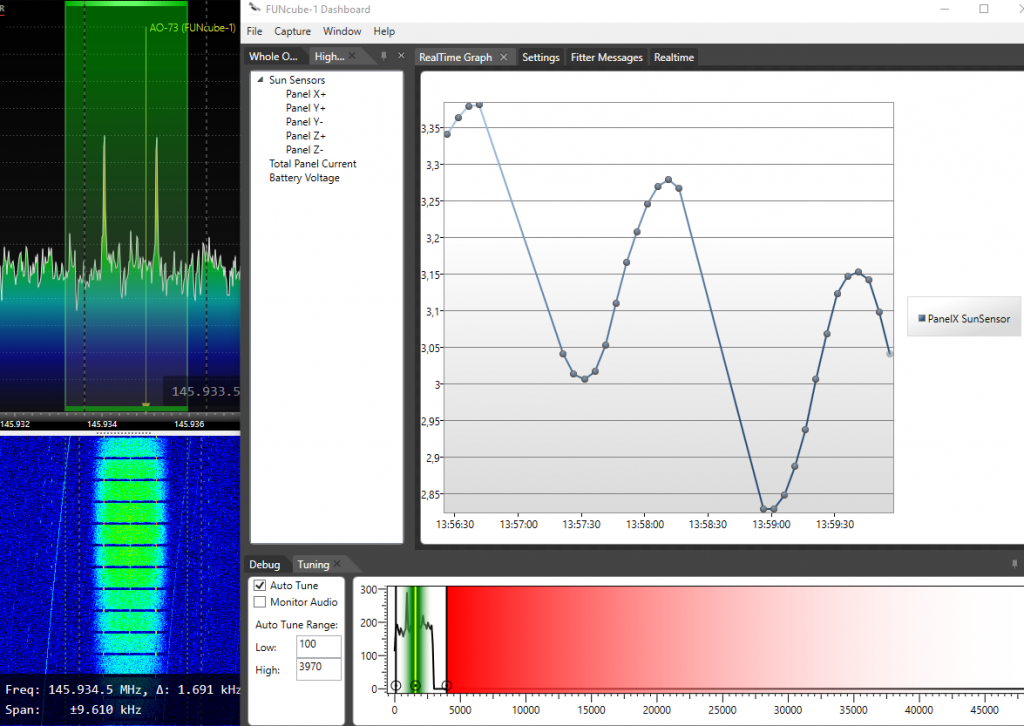Select Battery Voltage item
Screen dimensions: 1024x726
(304, 178)
